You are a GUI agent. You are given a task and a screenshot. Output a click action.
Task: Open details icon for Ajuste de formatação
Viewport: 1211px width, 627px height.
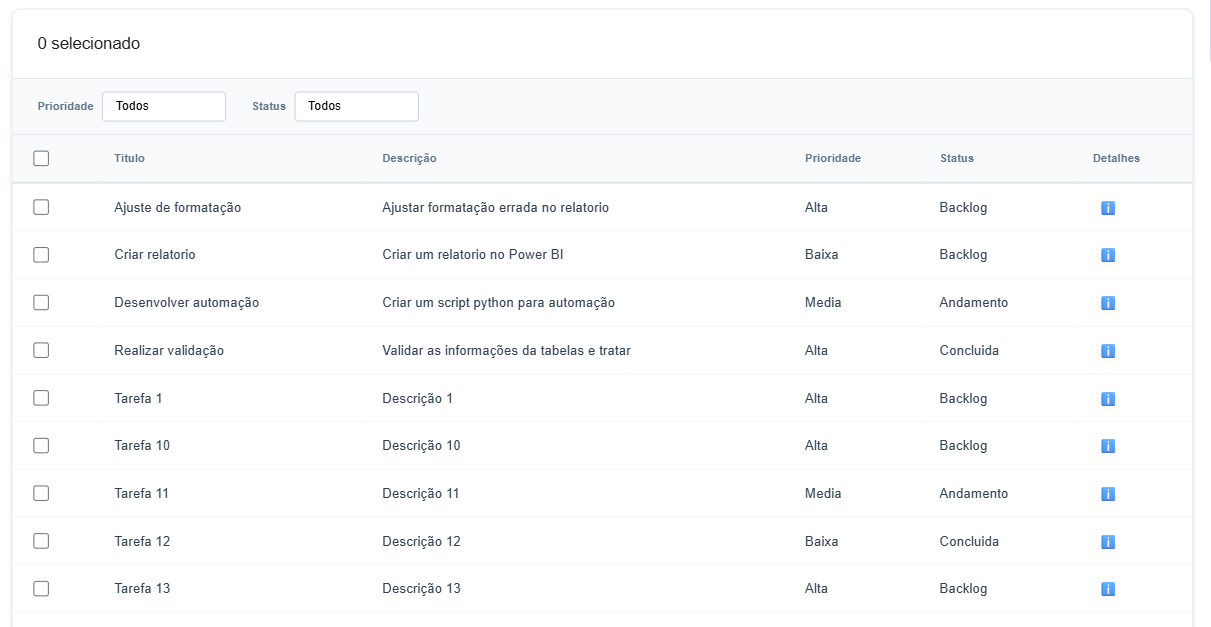click(x=1107, y=208)
